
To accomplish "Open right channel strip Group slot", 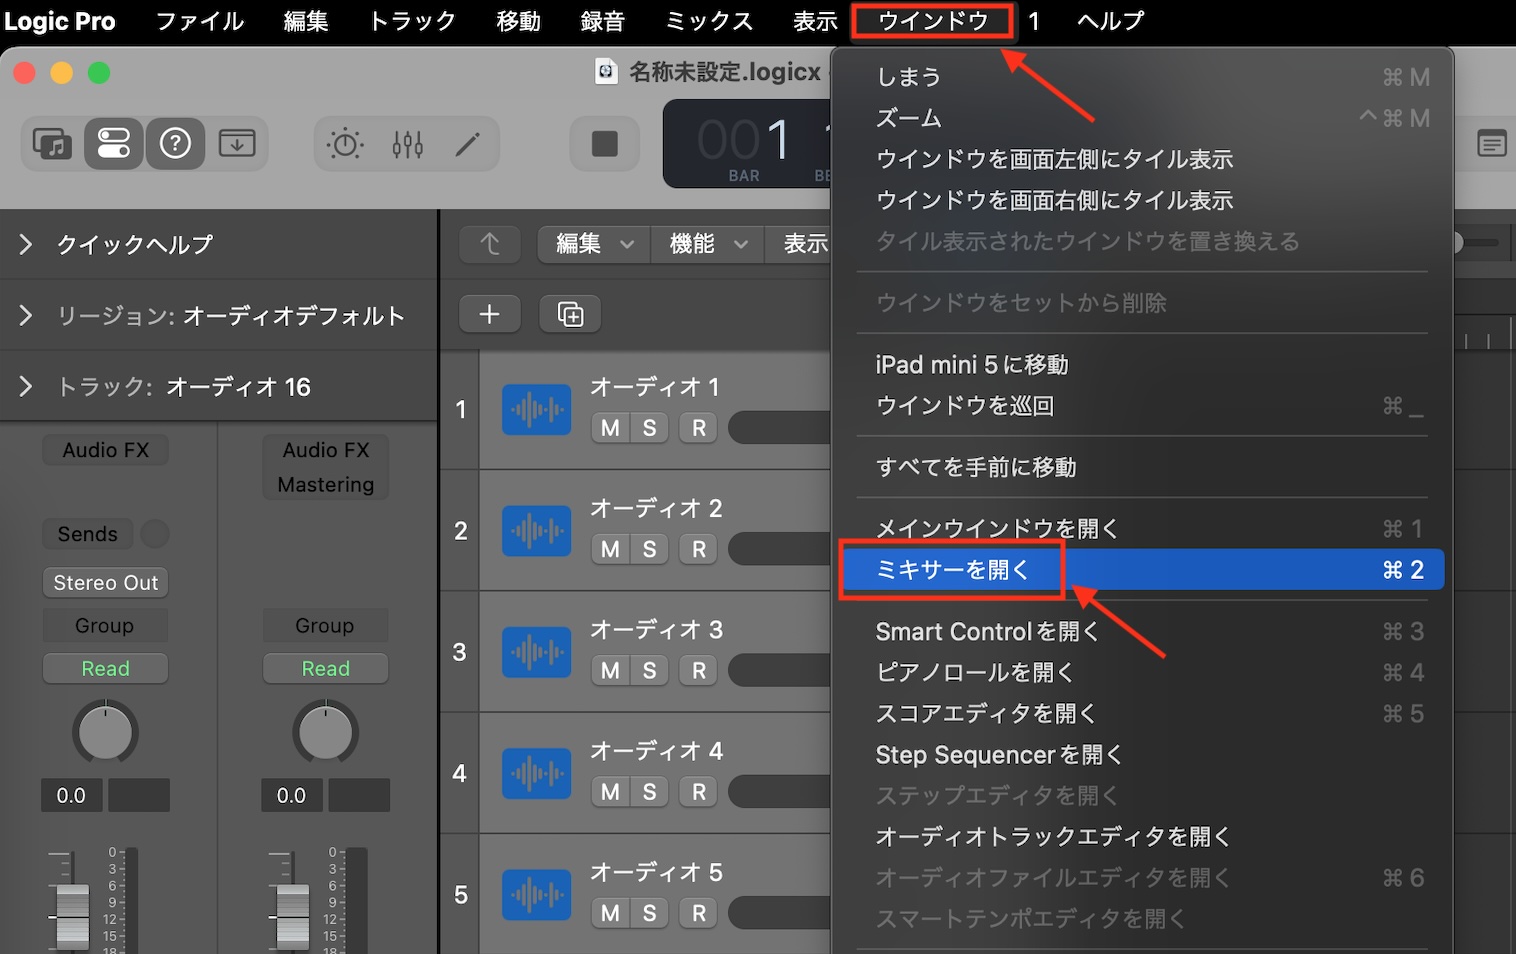I will 325,625.
